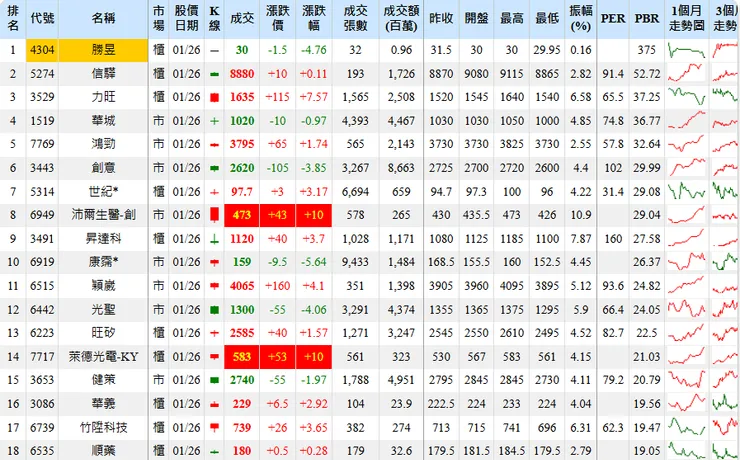The height and width of the screenshot is (460, 740).
Task: Click the K線 candlestick icon for 竹陞科技
Action: pyautogui.click(x=214, y=427)
